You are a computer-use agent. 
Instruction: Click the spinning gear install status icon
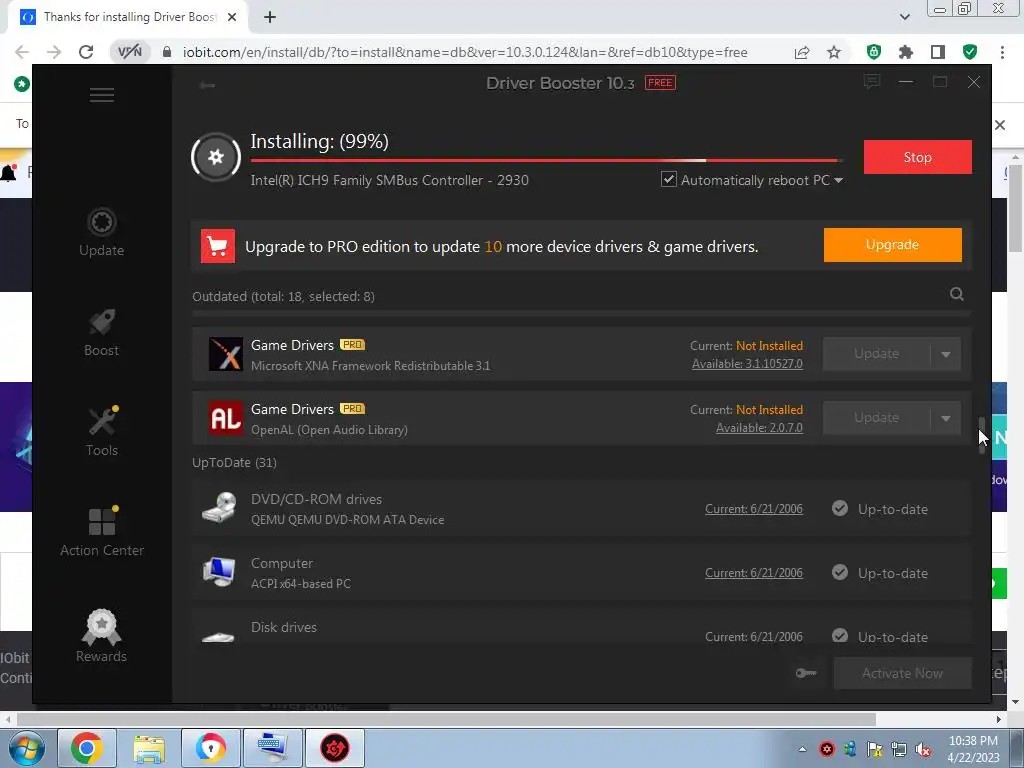tap(216, 157)
